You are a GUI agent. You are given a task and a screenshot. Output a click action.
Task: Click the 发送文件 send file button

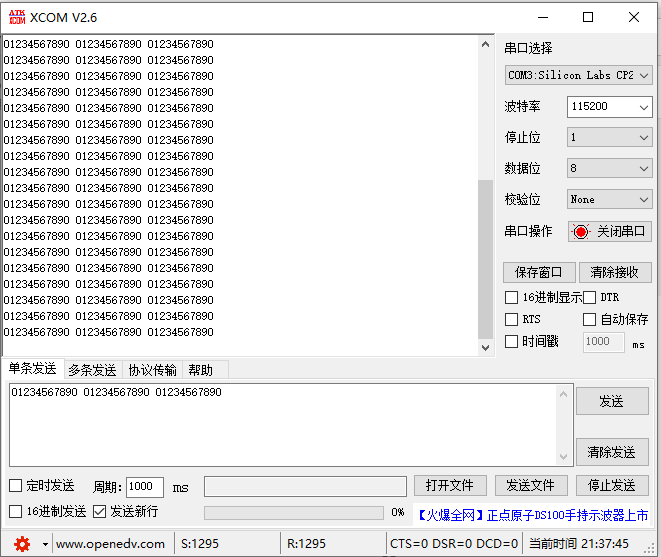coord(531,485)
